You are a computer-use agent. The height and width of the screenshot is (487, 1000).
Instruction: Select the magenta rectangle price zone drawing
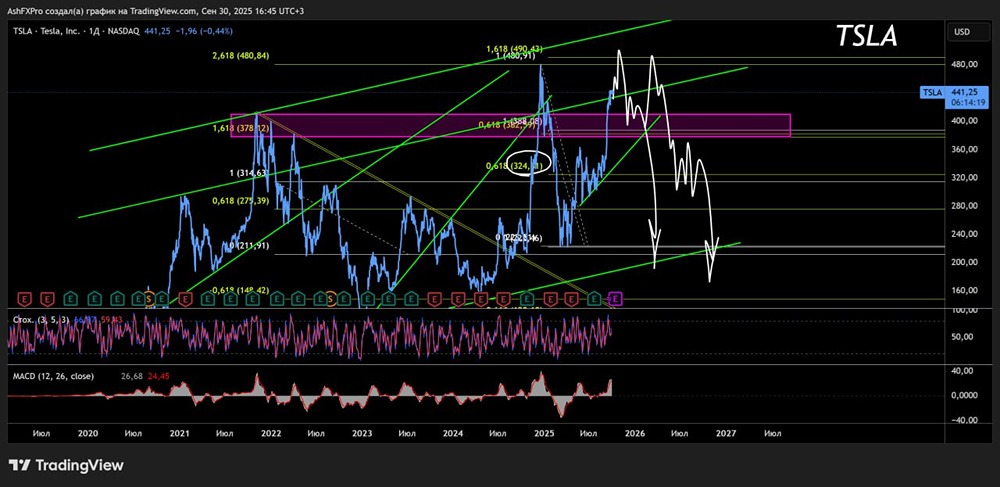coord(510,126)
